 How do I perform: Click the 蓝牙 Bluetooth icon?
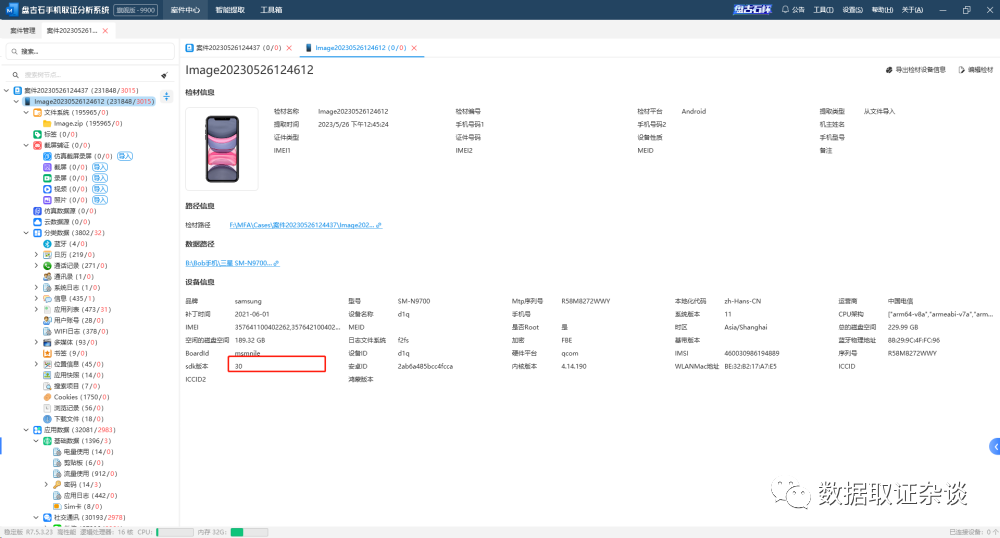coord(47,244)
